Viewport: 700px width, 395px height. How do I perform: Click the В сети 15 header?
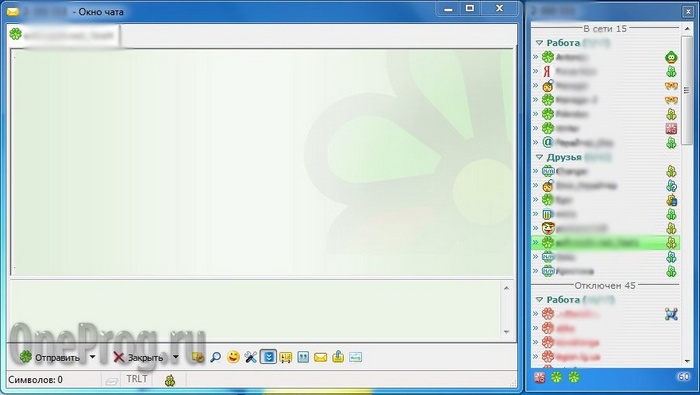click(605, 29)
